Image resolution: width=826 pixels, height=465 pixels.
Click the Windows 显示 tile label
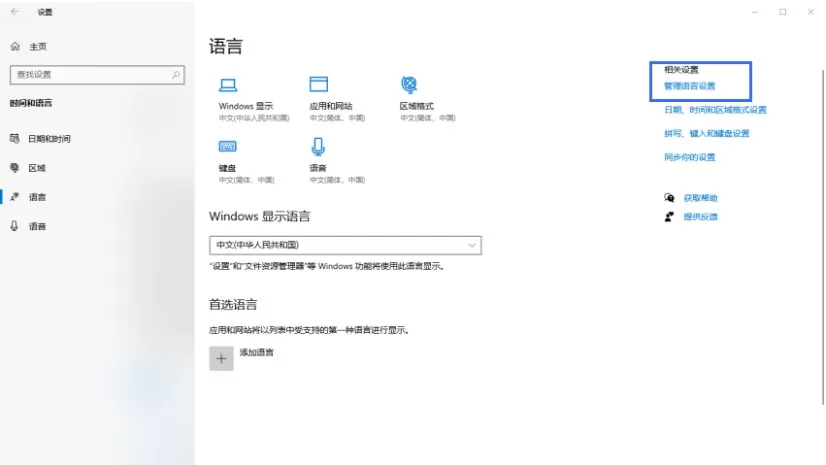tap(245, 106)
